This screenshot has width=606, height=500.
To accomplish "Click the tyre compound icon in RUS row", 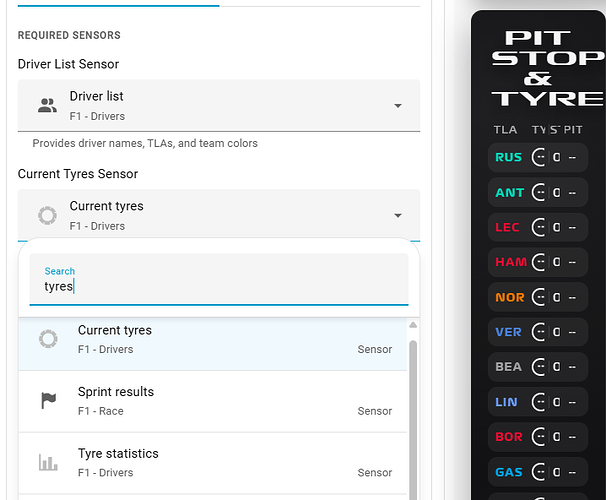I will coord(540,157).
